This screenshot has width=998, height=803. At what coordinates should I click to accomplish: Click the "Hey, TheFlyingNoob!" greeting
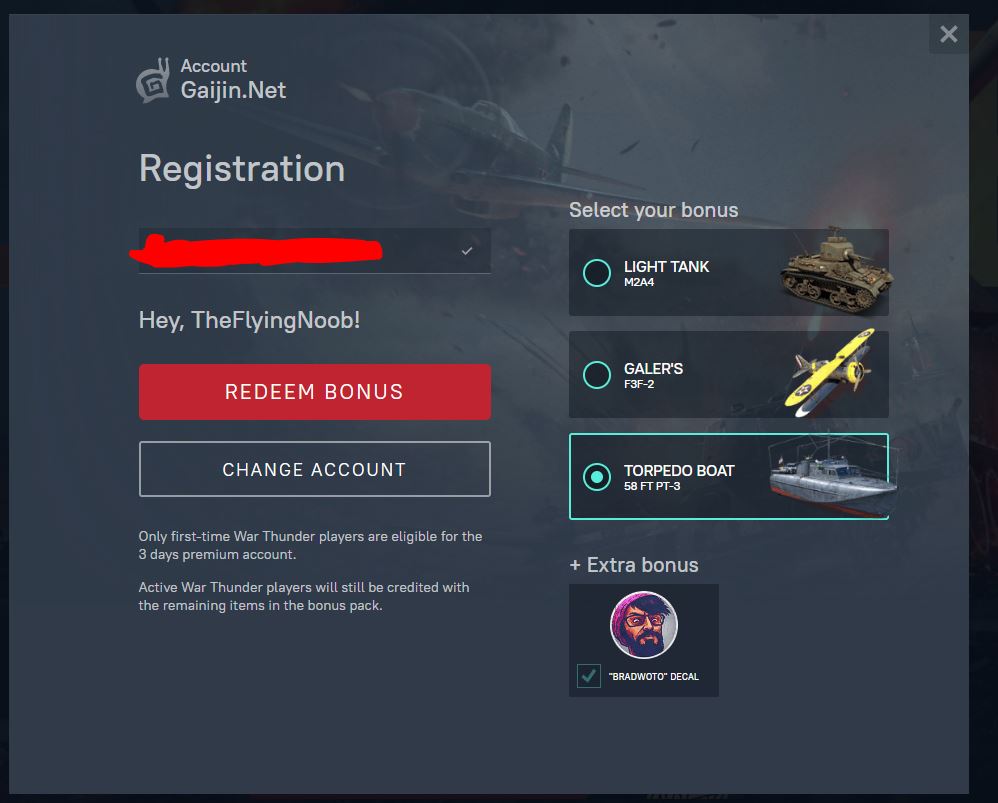point(249,321)
